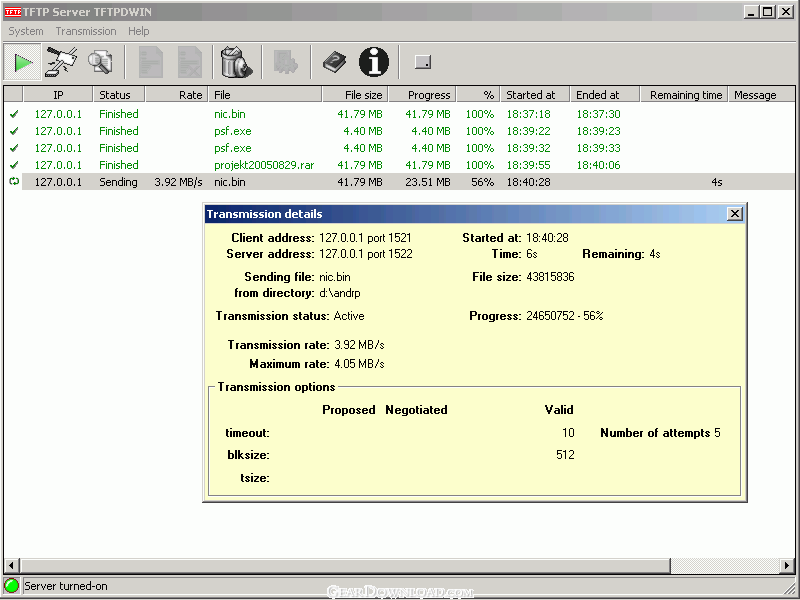Screen dimensions: 800x600
Task: Click the greyed settings gears icon
Action: (286, 62)
